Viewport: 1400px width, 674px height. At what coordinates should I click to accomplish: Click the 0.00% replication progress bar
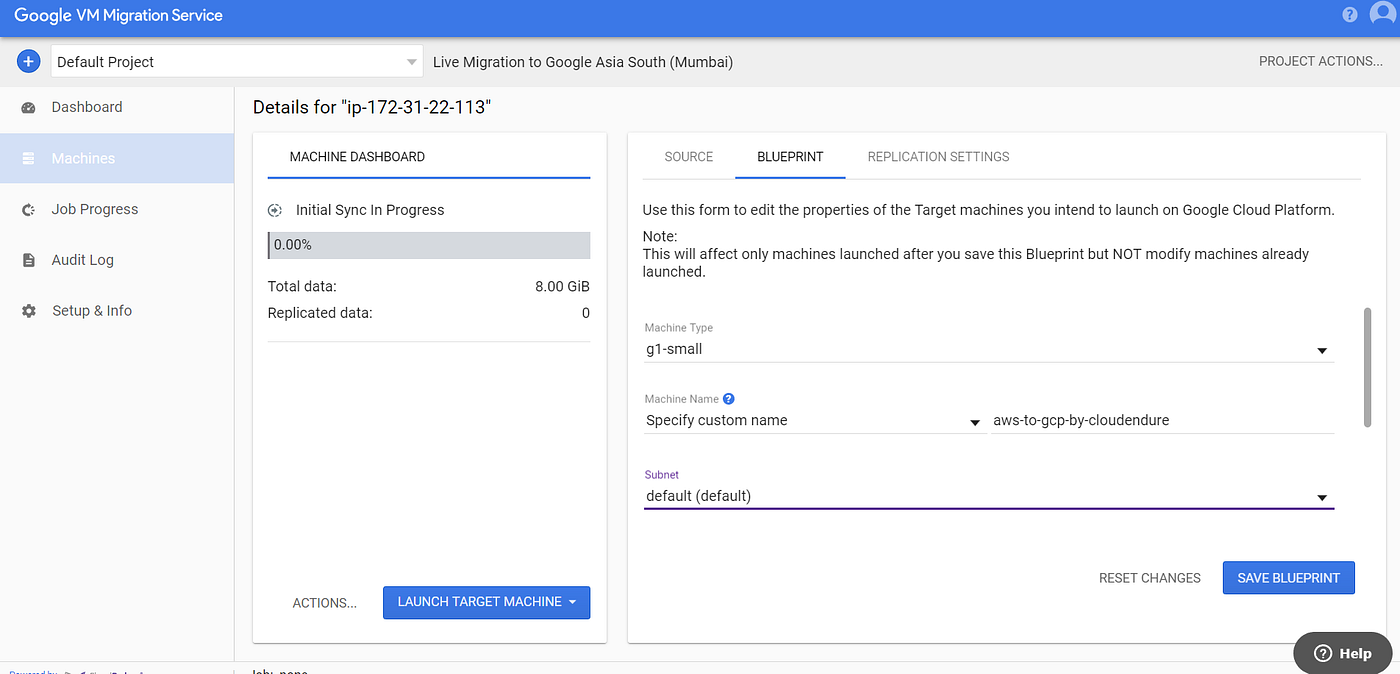[428, 245]
